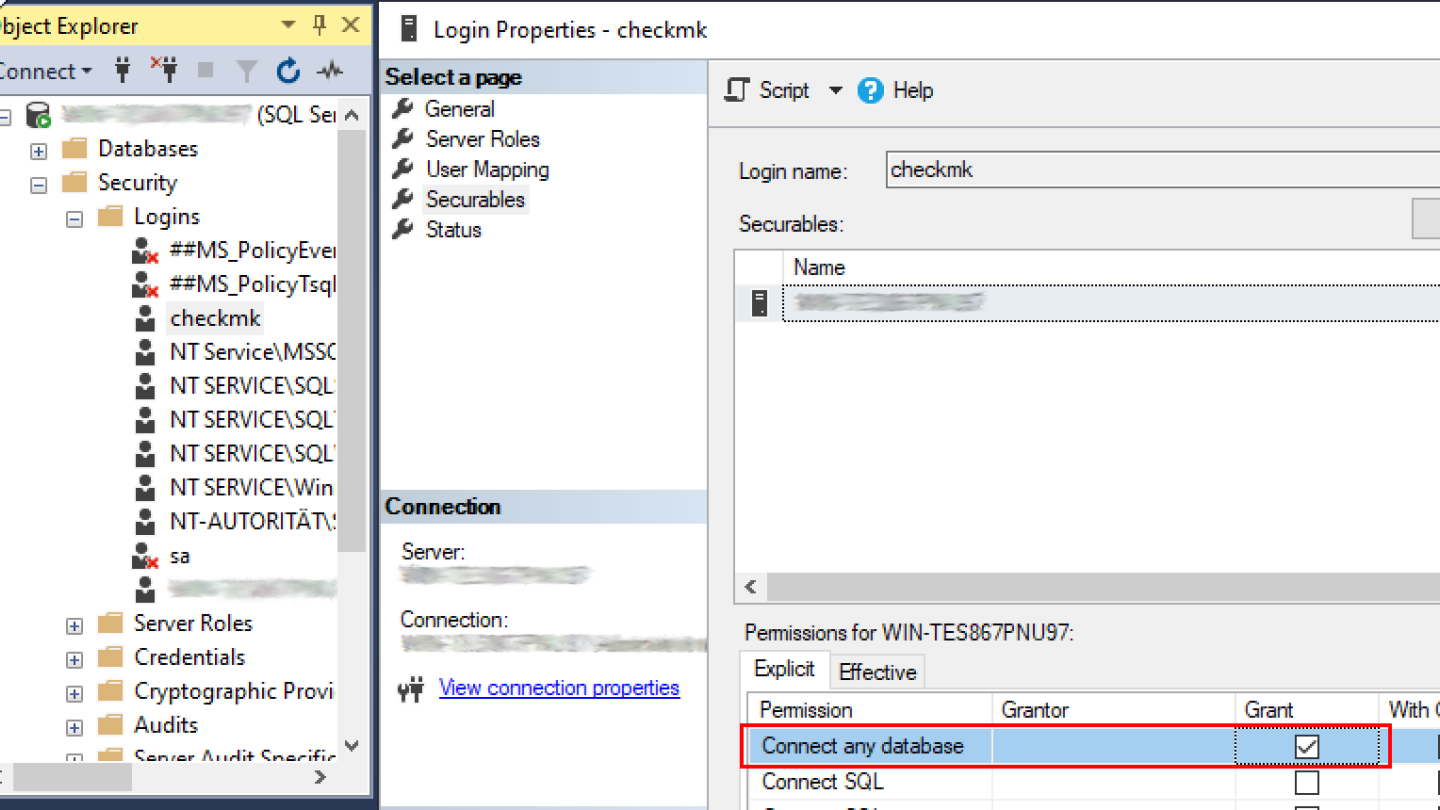Expand the Cryptographic Providers node
This screenshot has height=810, width=1440.
[x=75, y=694]
